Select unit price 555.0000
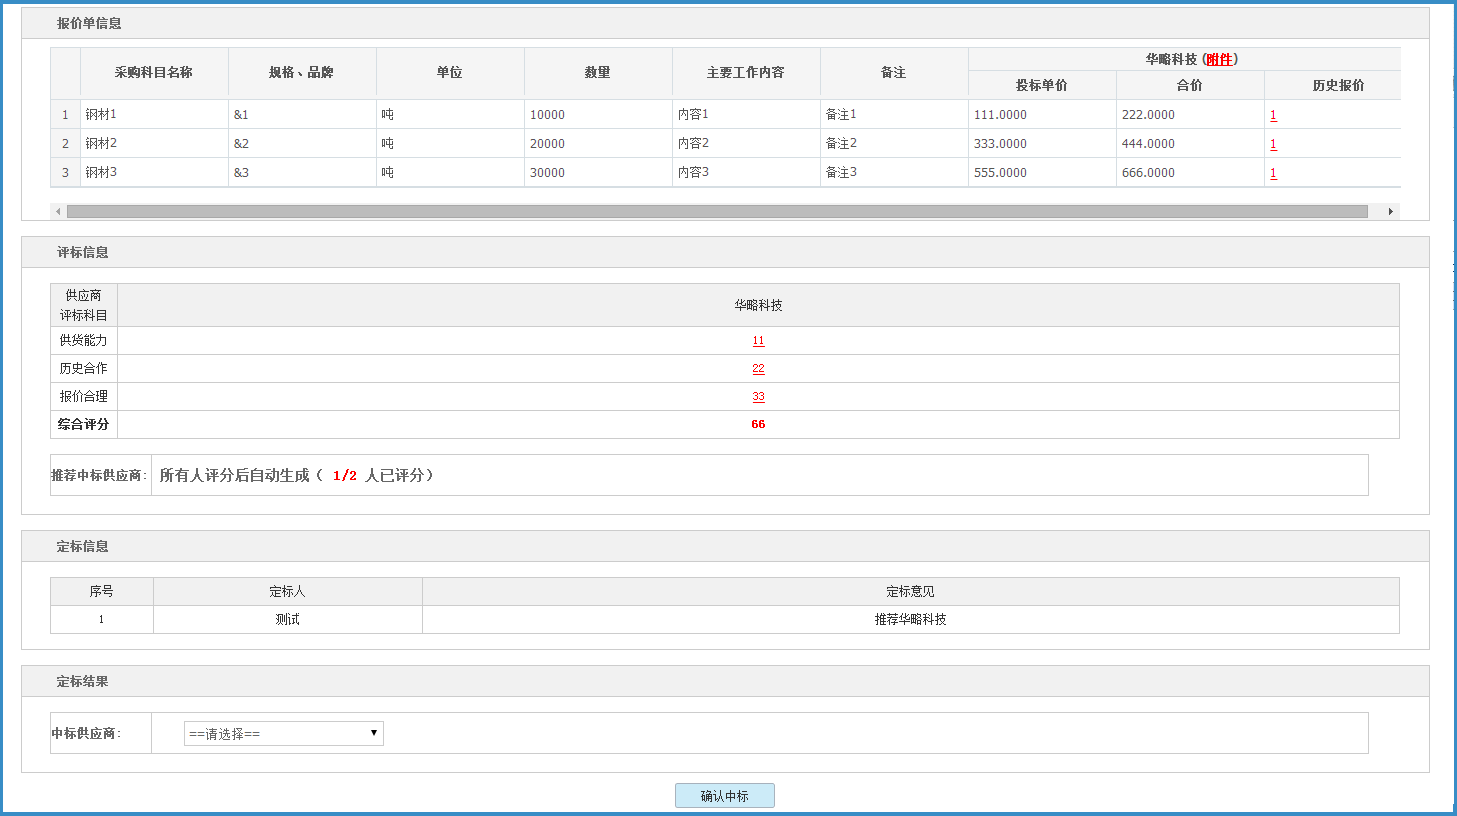 click(1042, 172)
